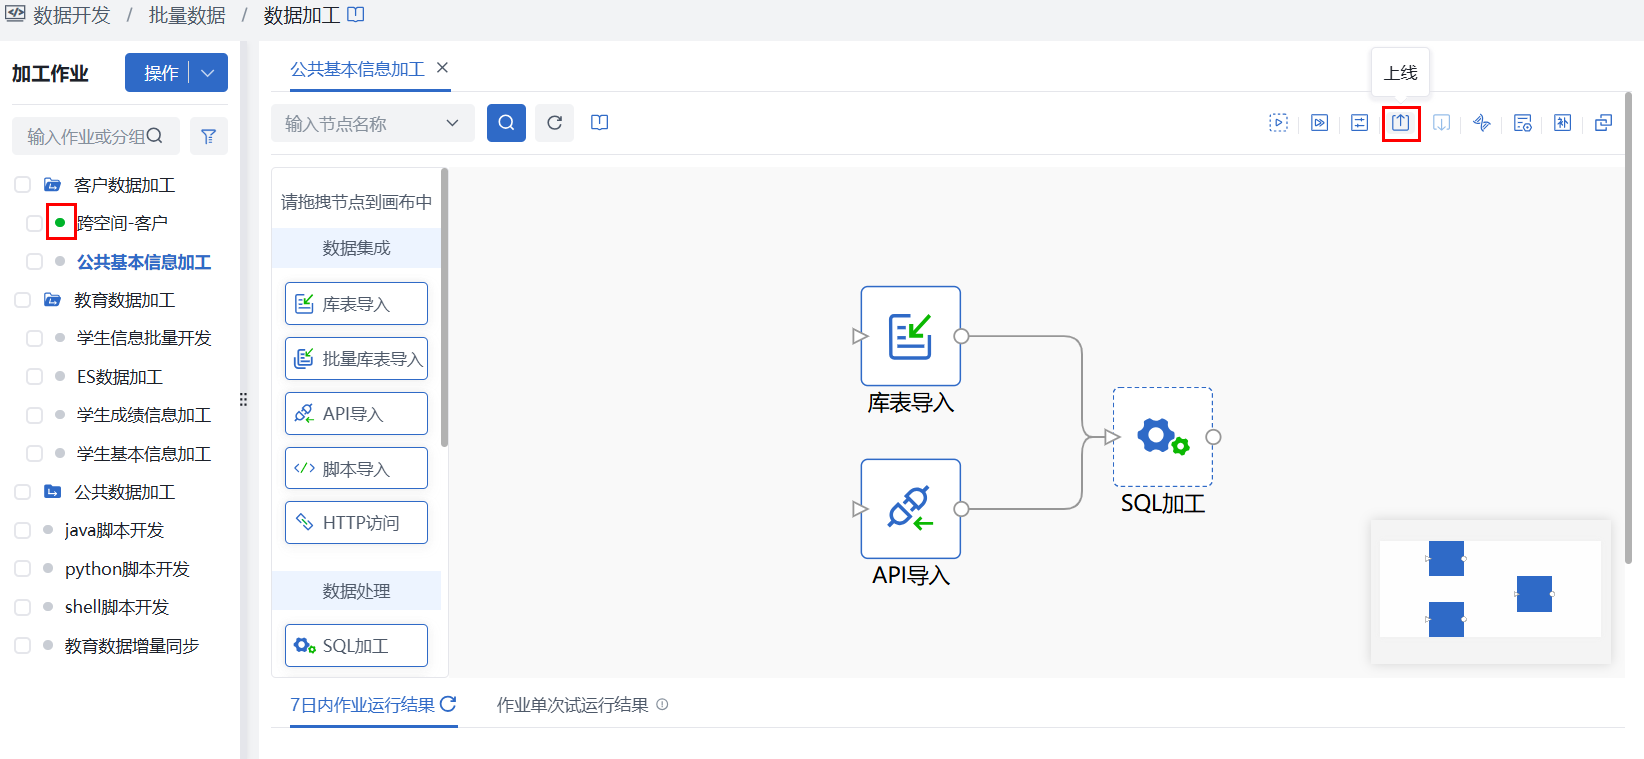This screenshot has width=1644, height=759.
Task: Open the guide book icon beside refresh
Action: [599, 123]
